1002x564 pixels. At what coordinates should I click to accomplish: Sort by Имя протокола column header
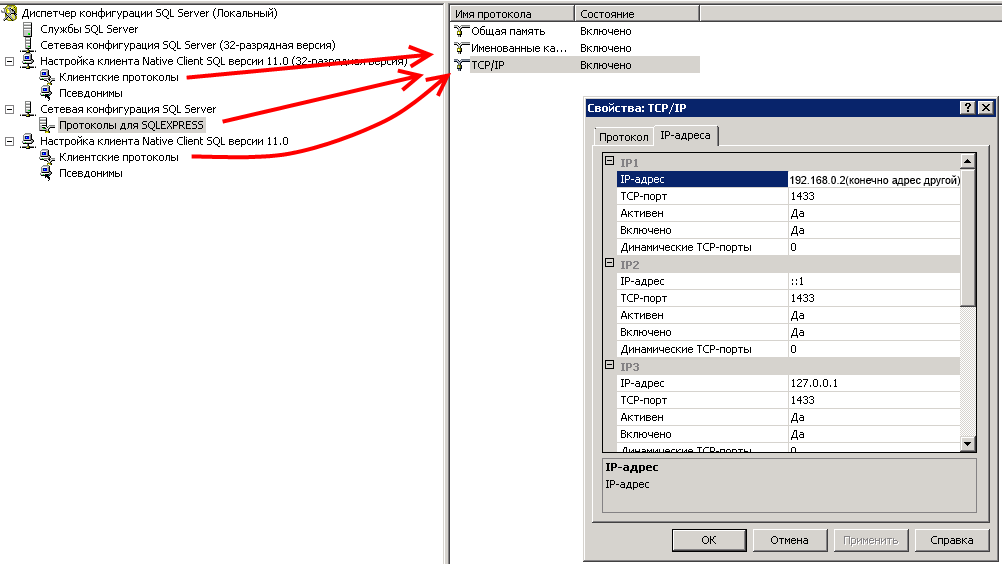[512, 13]
